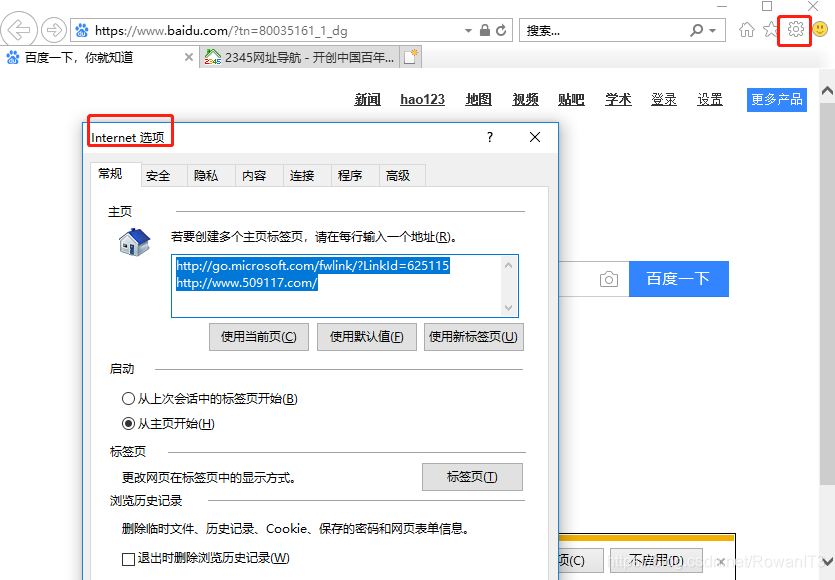Open the 视频 link on Baidu
Screen dimensions: 835x580
click(x=525, y=99)
